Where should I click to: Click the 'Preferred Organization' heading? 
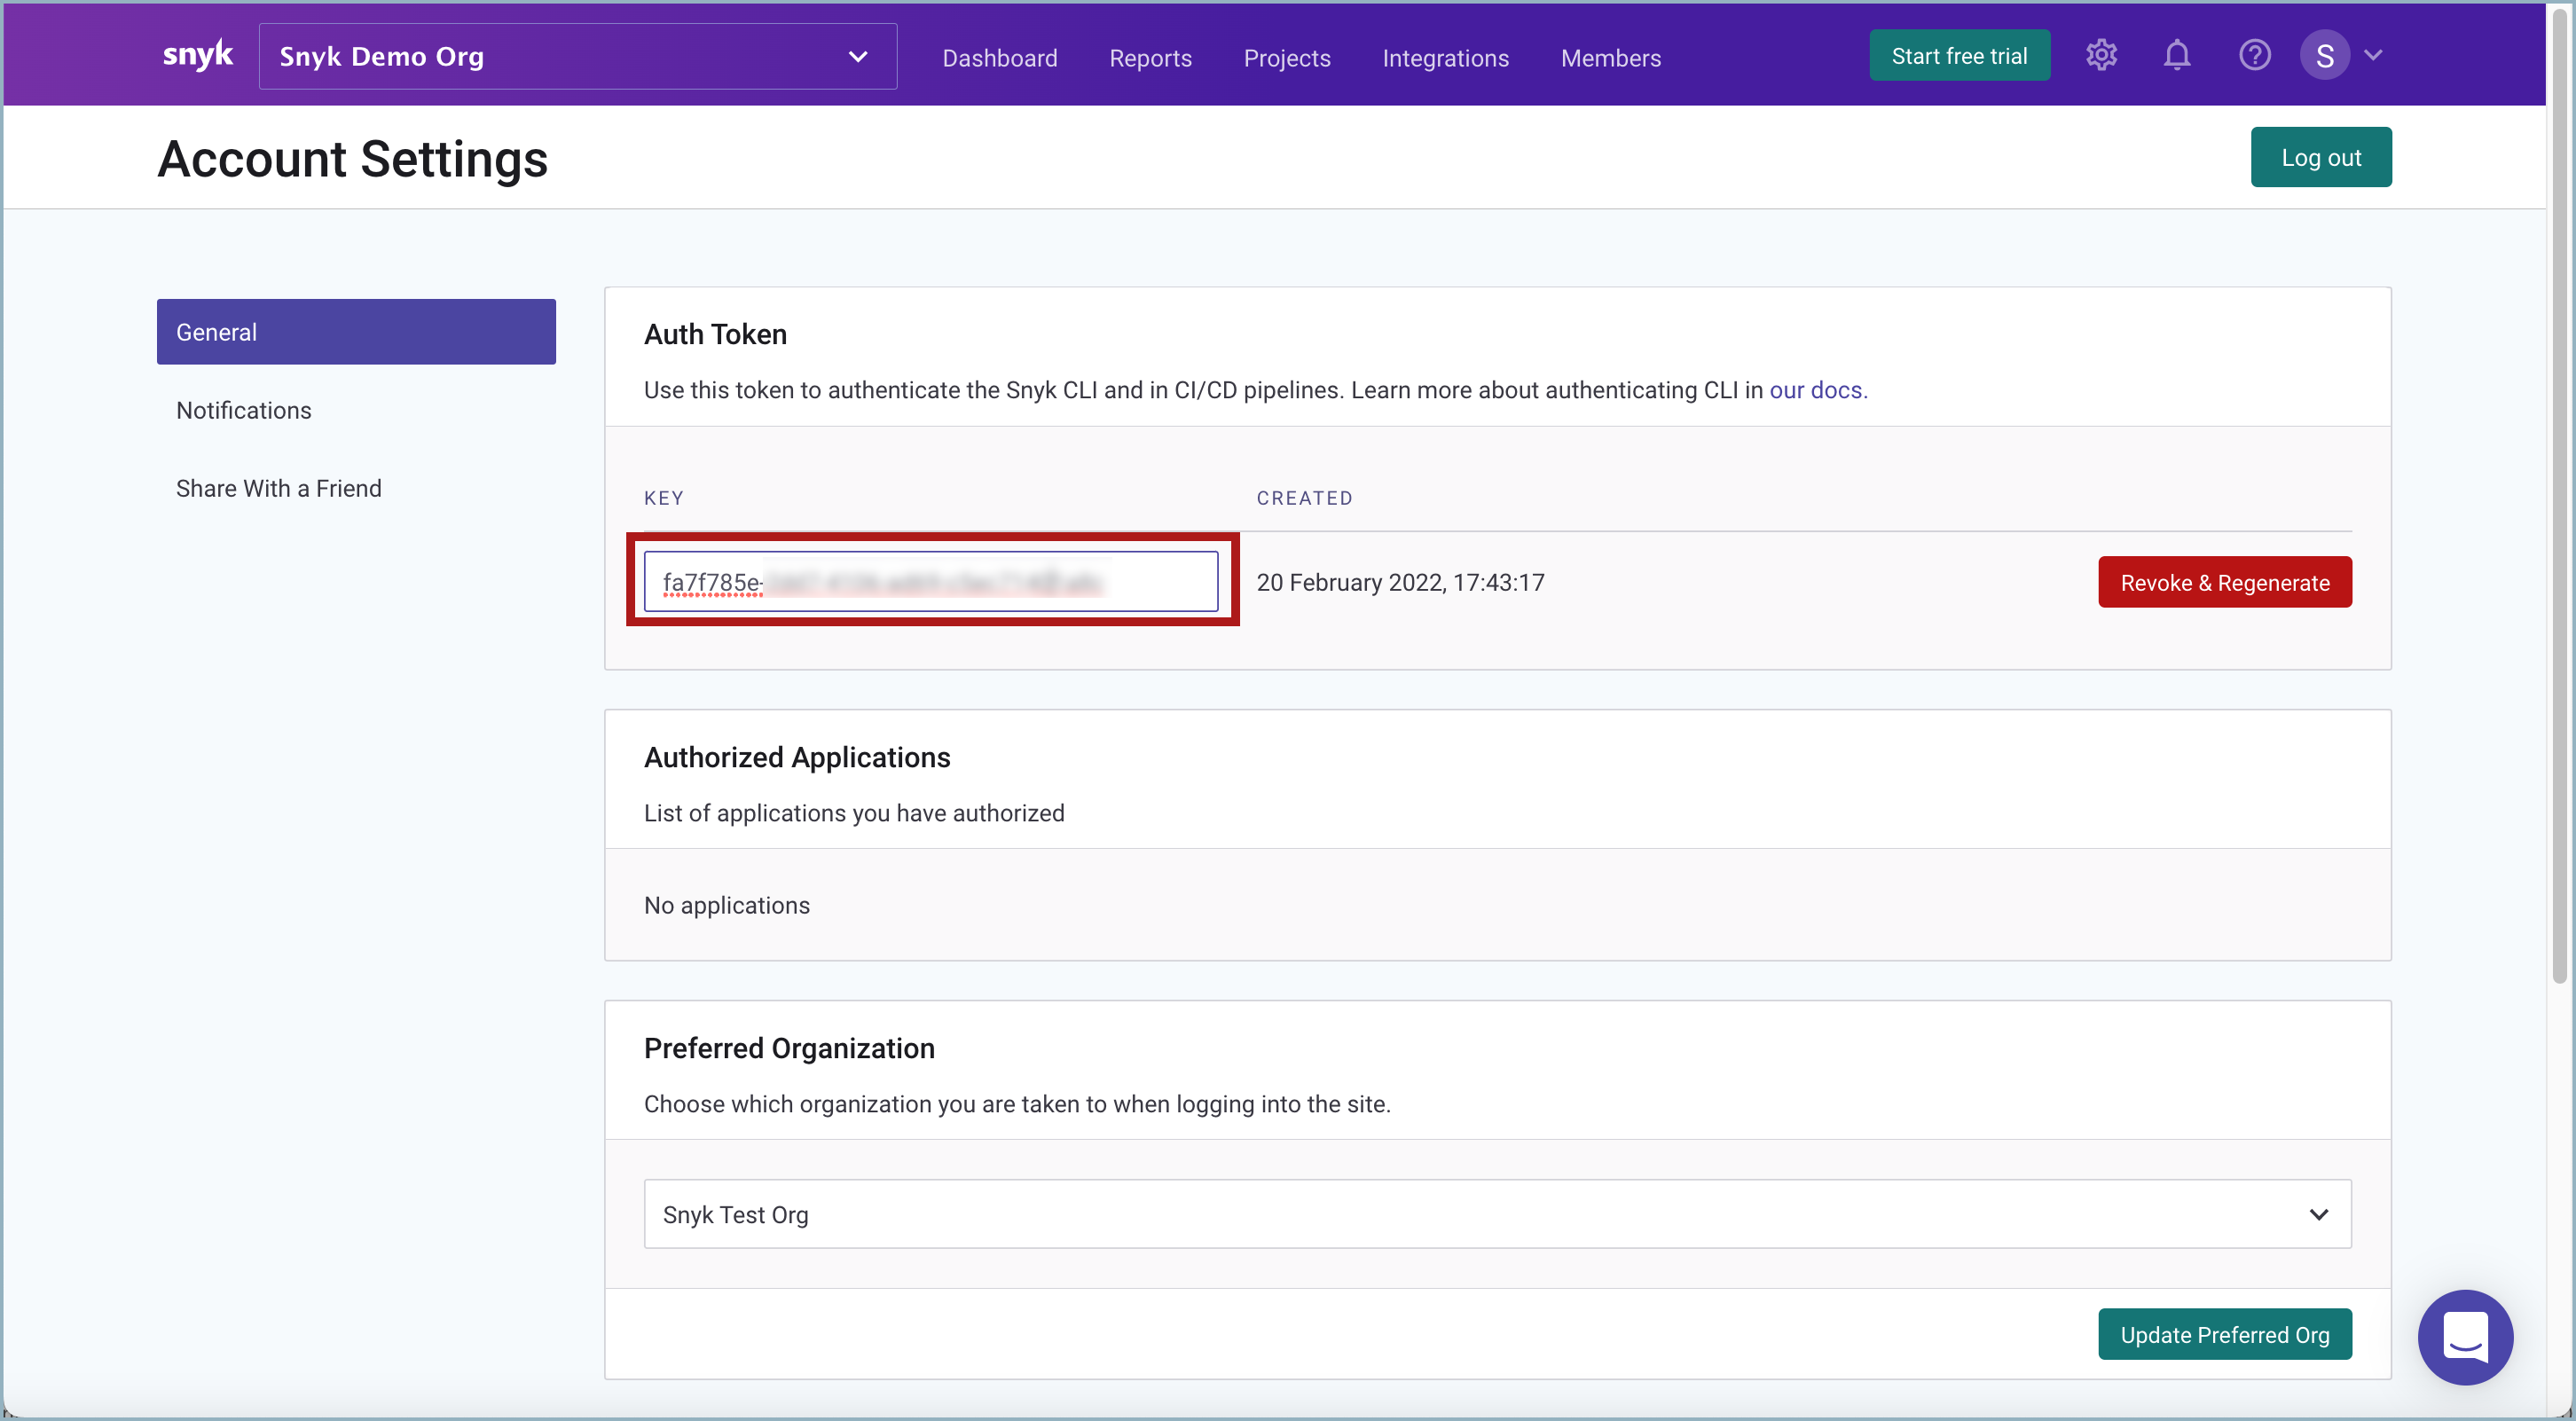pos(789,1048)
